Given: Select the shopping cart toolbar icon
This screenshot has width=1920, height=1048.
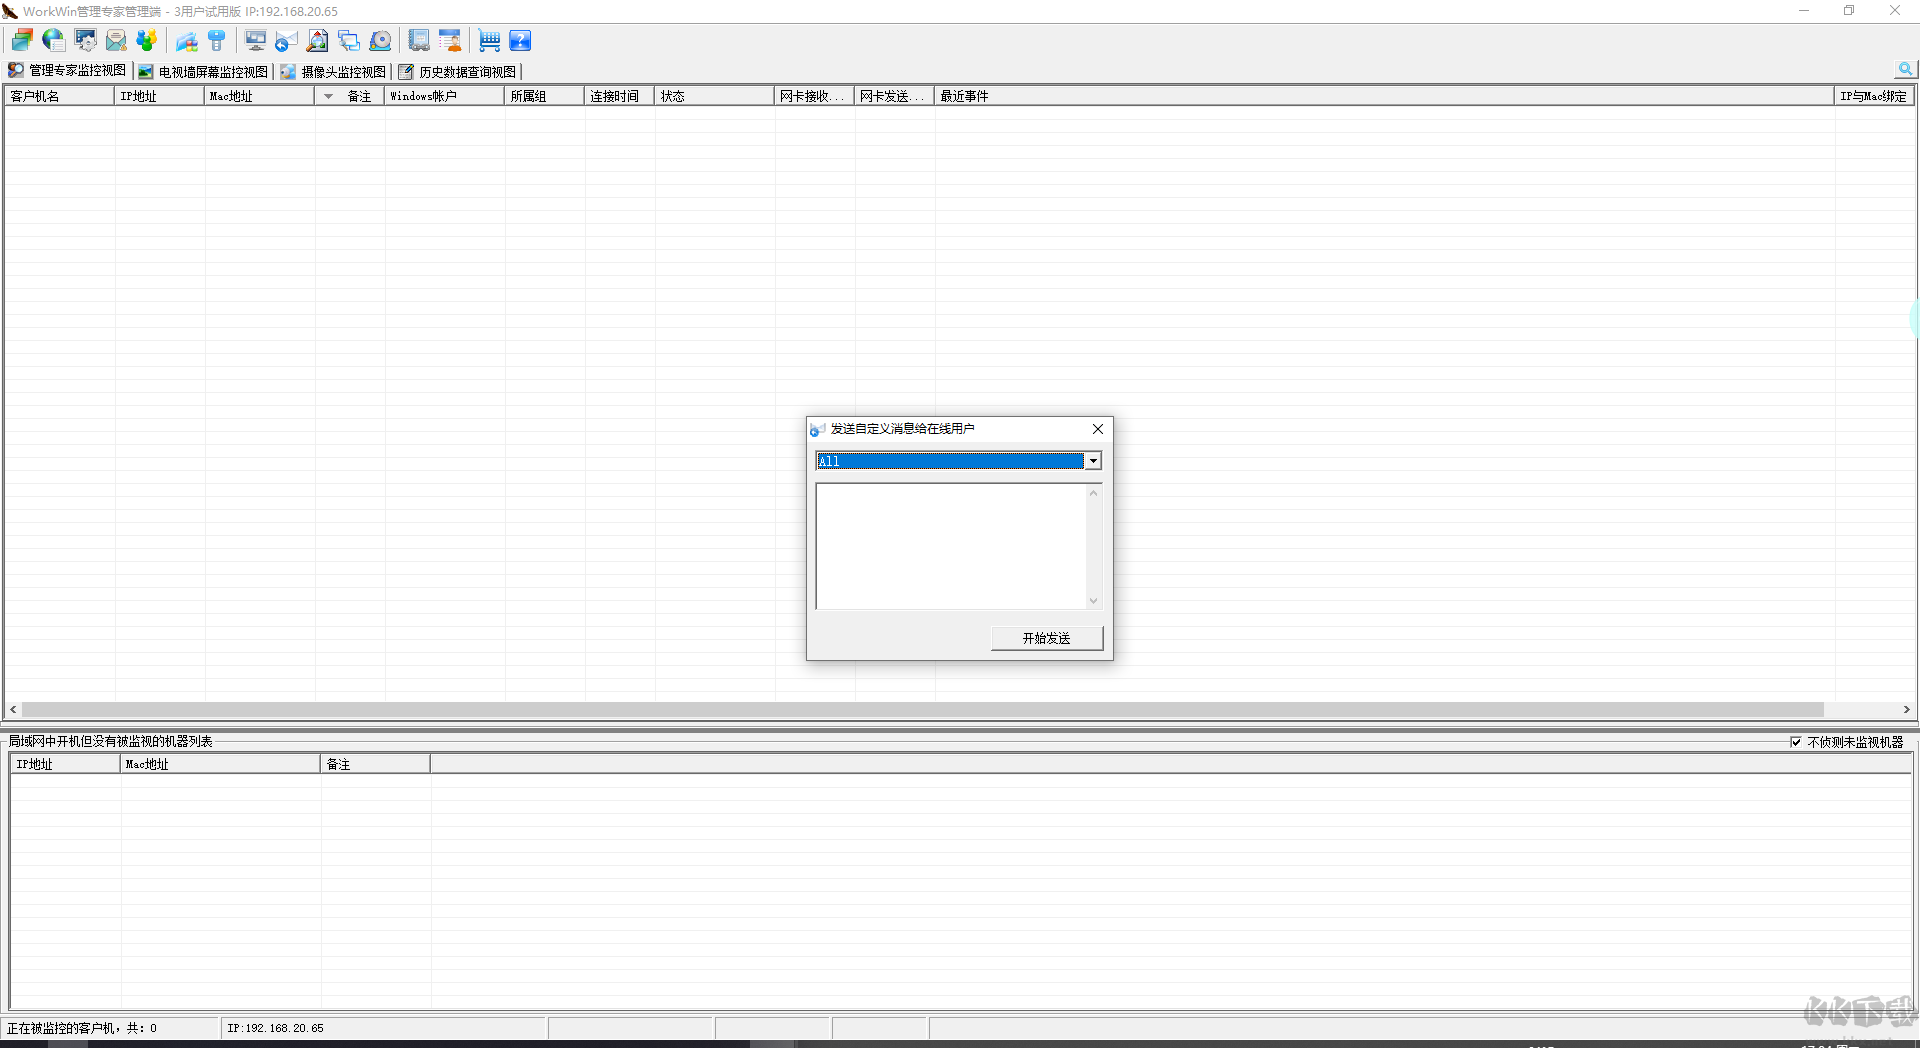Looking at the screenshot, I should [489, 40].
